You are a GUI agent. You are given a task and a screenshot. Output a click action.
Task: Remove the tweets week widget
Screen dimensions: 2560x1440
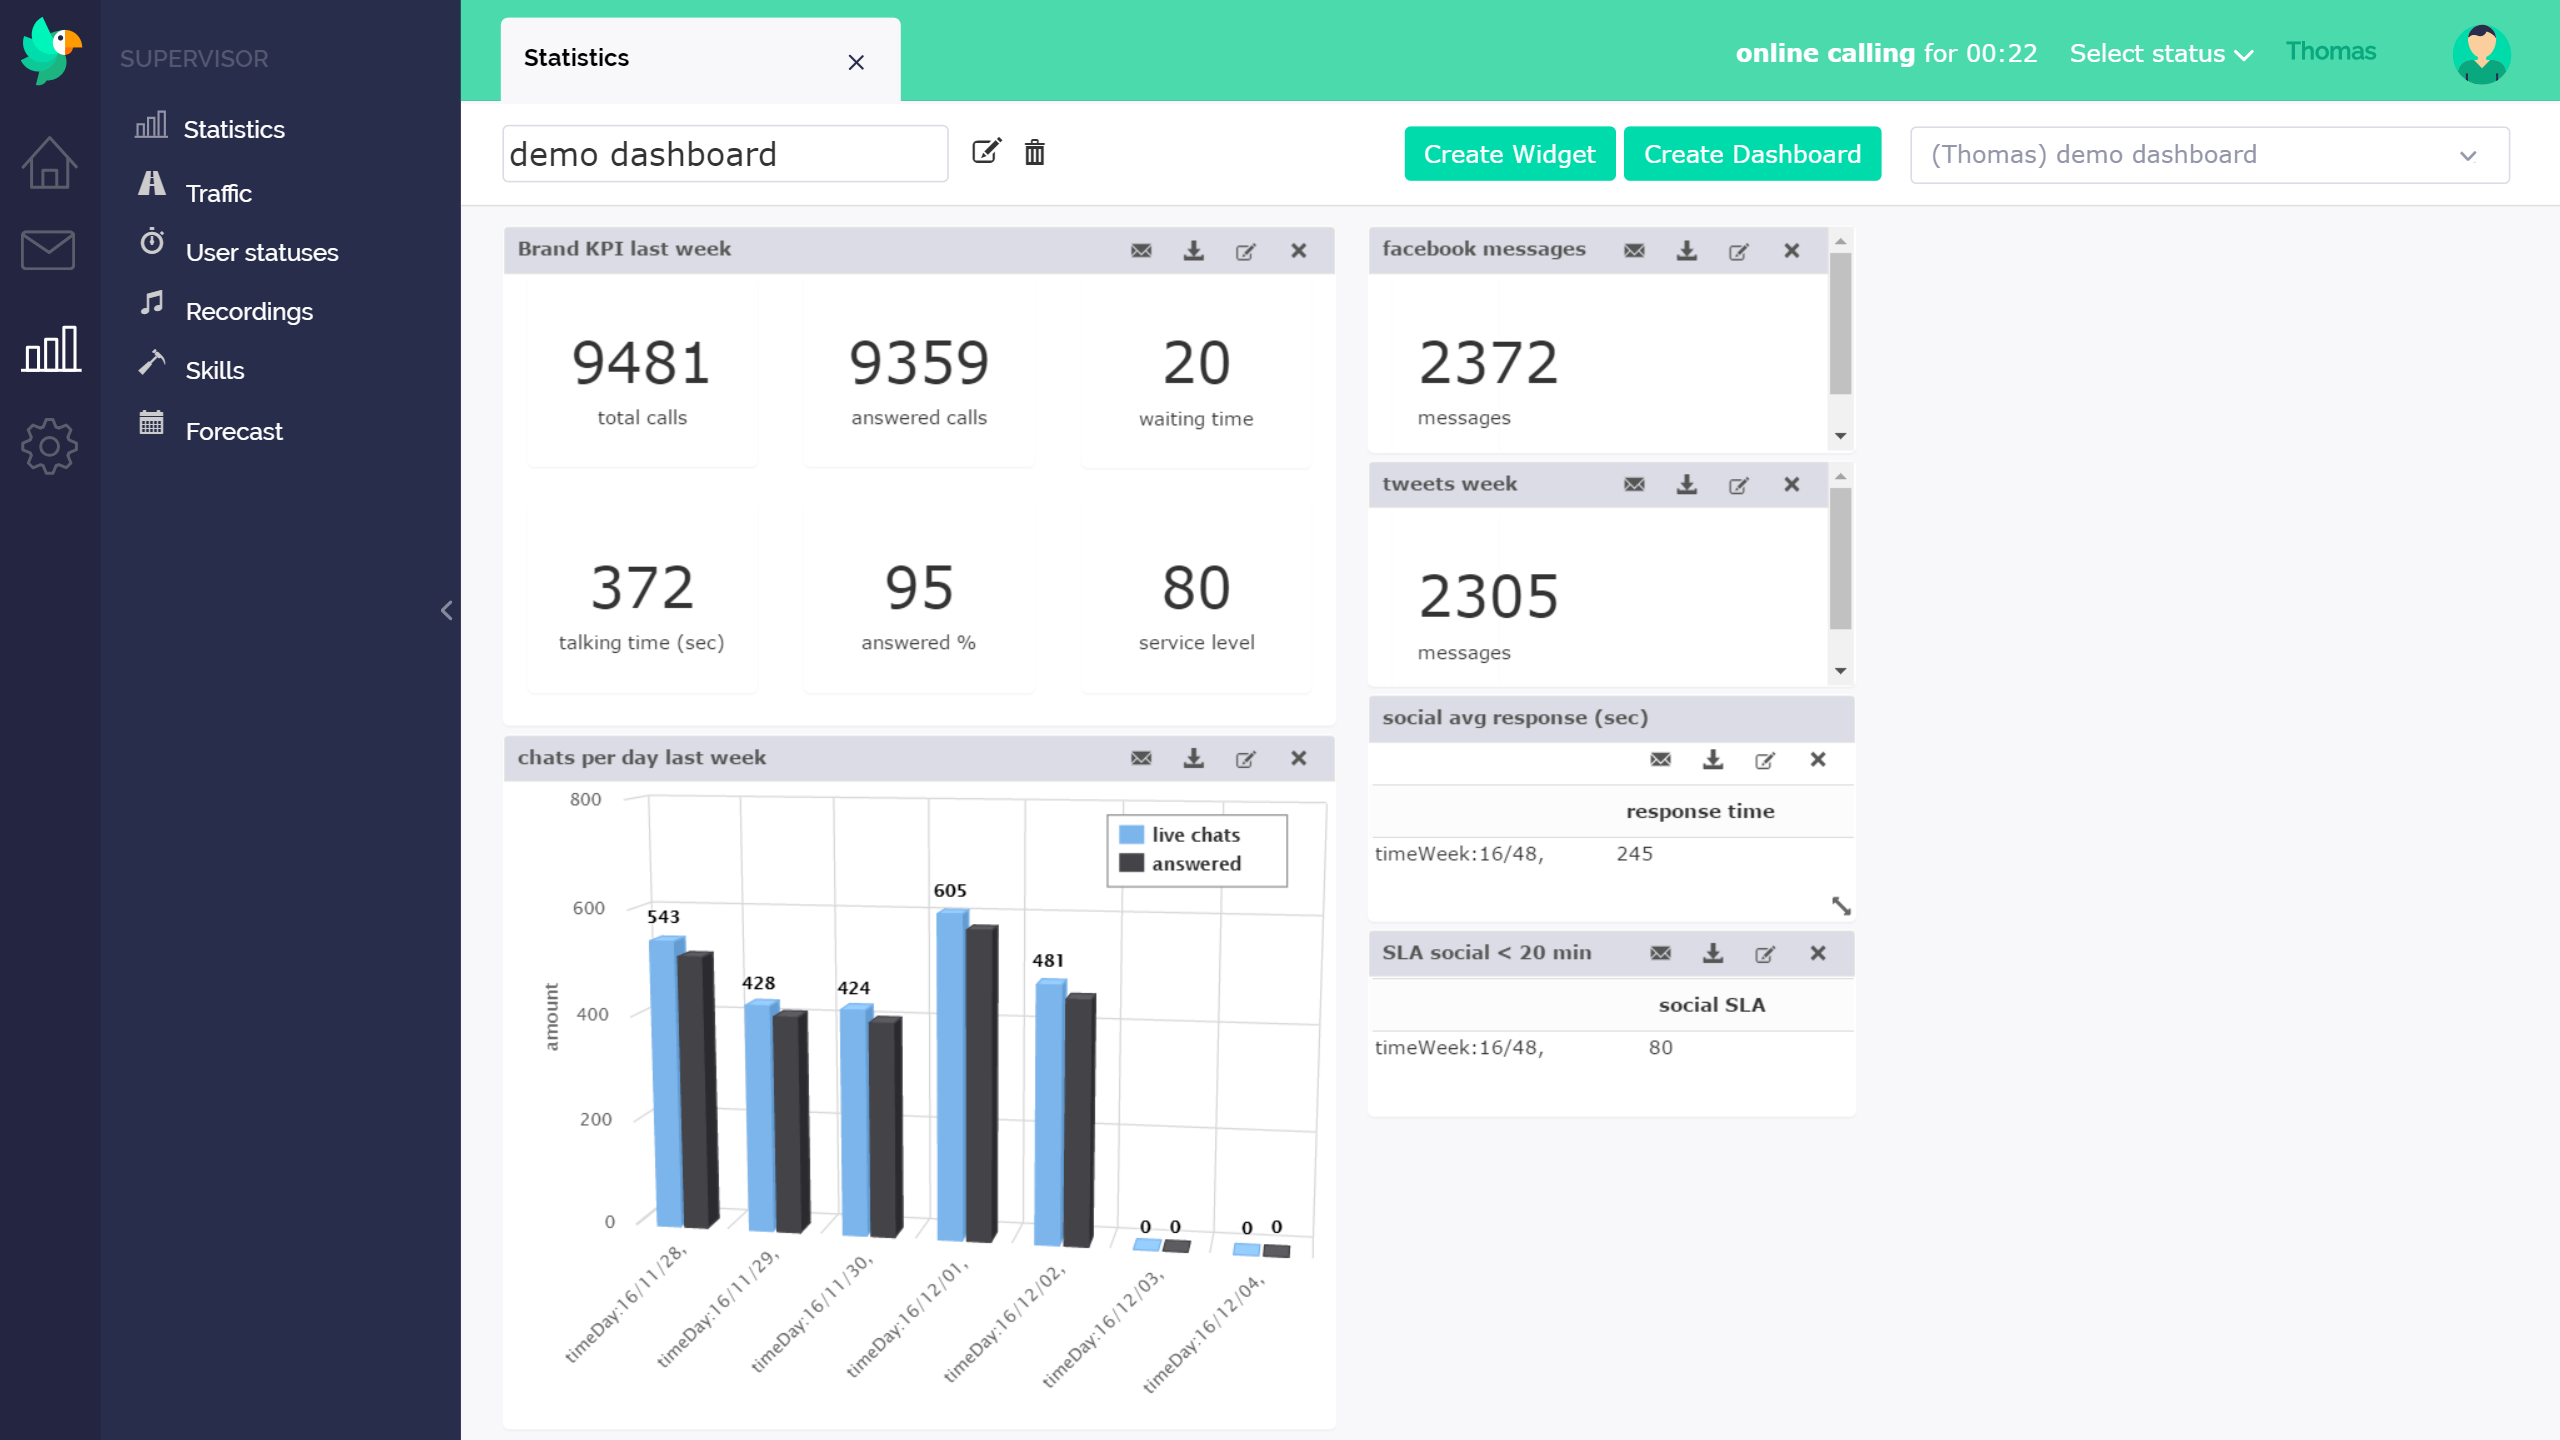pyautogui.click(x=1791, y=484)
